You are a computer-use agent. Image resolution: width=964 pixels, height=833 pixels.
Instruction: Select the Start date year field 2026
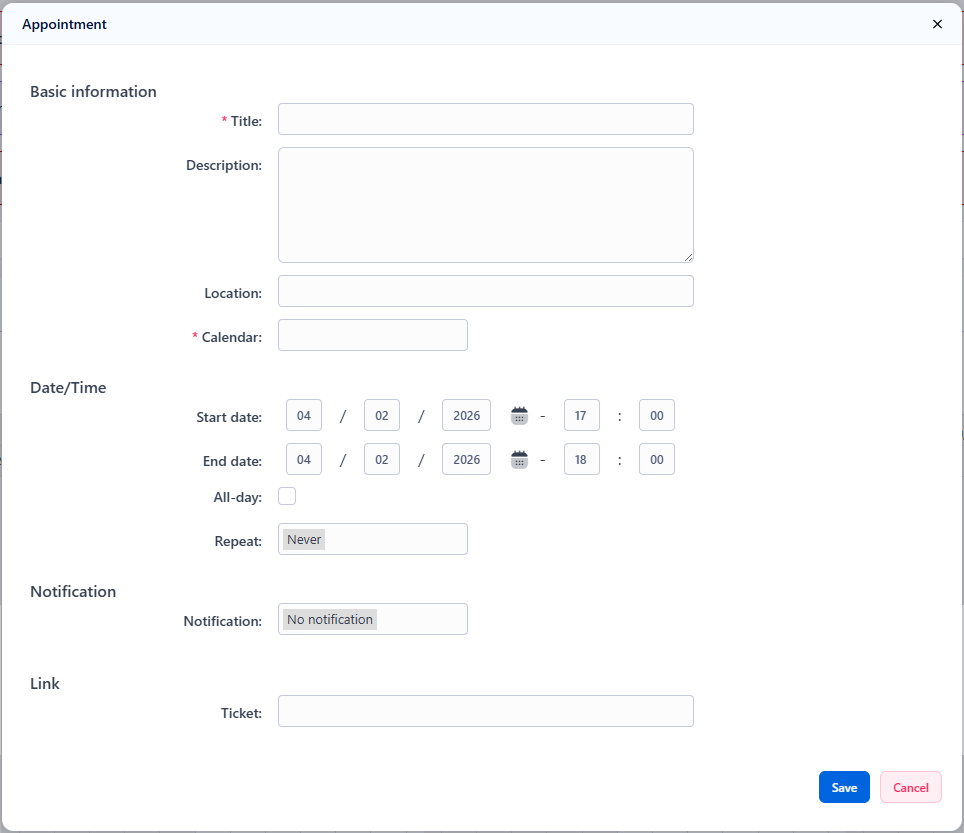pyautogui.click(x=467, y=416)
